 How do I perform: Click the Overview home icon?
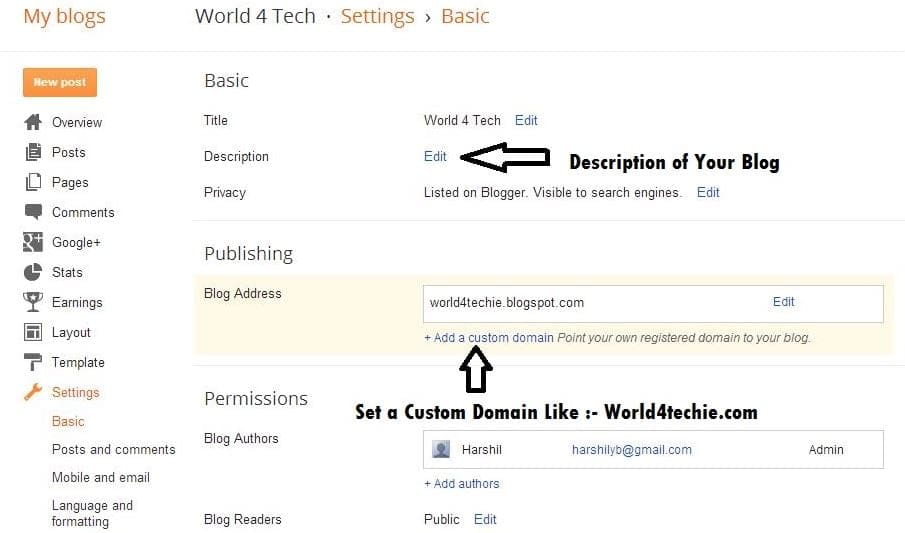(33, 122)
